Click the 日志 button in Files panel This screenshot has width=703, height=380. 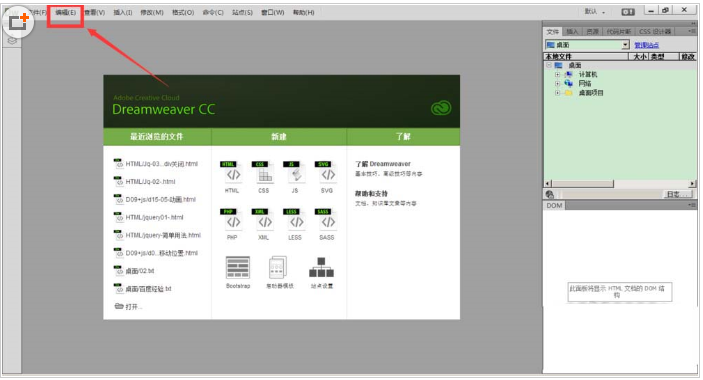[x=677, y=194]
